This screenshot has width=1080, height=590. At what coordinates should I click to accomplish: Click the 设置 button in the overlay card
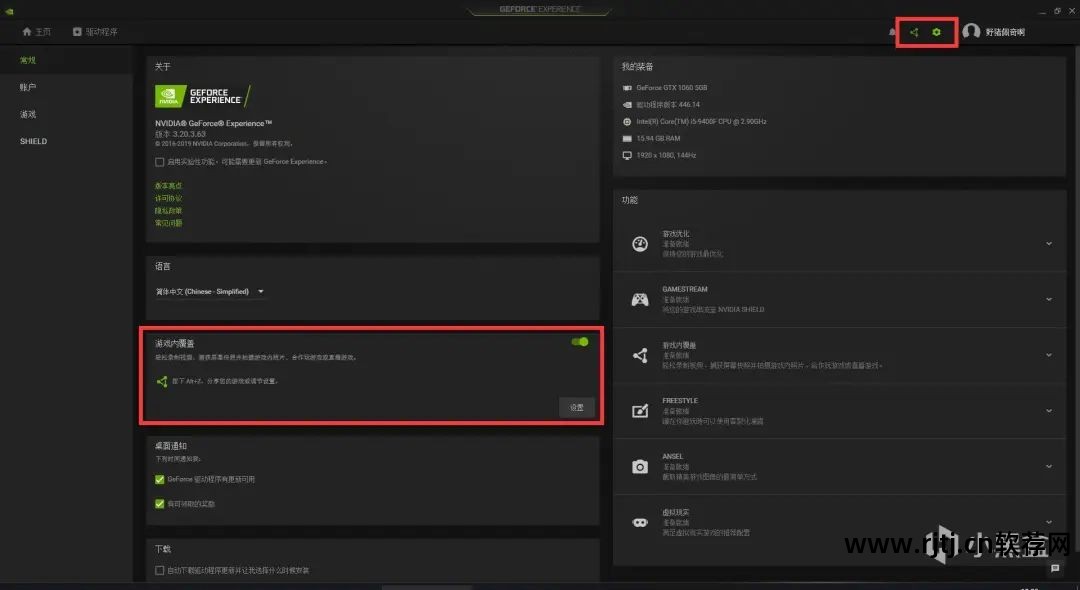[x=577, y=408]
